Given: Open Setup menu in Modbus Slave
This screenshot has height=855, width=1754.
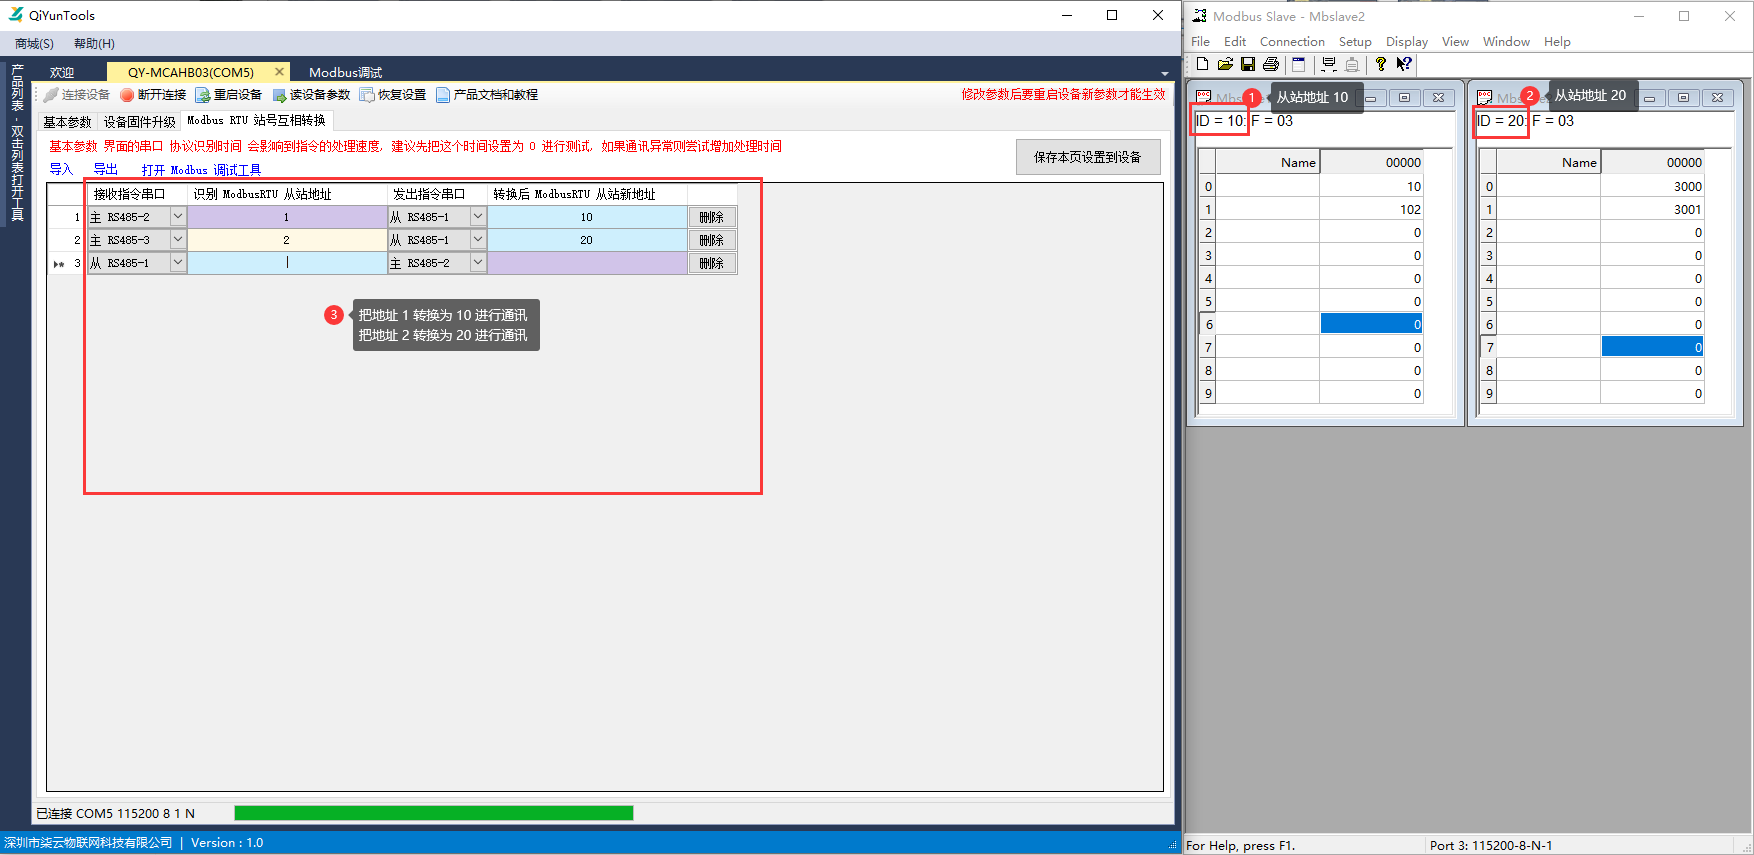Looking at the screenshot, I should pos(1355,42).
